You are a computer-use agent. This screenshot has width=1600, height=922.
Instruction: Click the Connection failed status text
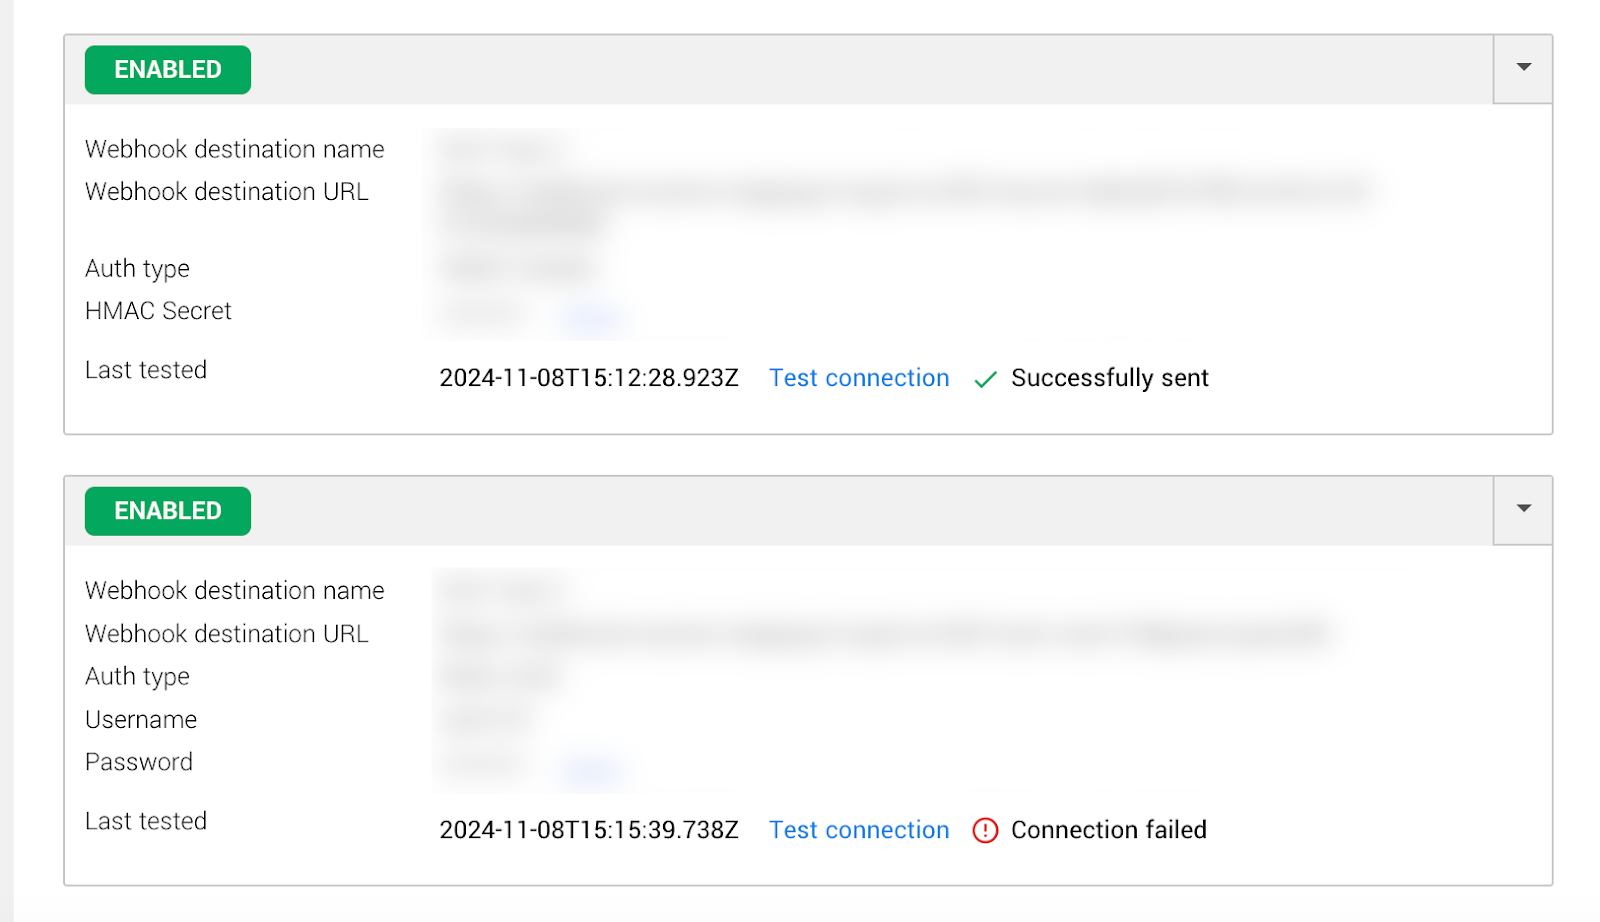1109,830
